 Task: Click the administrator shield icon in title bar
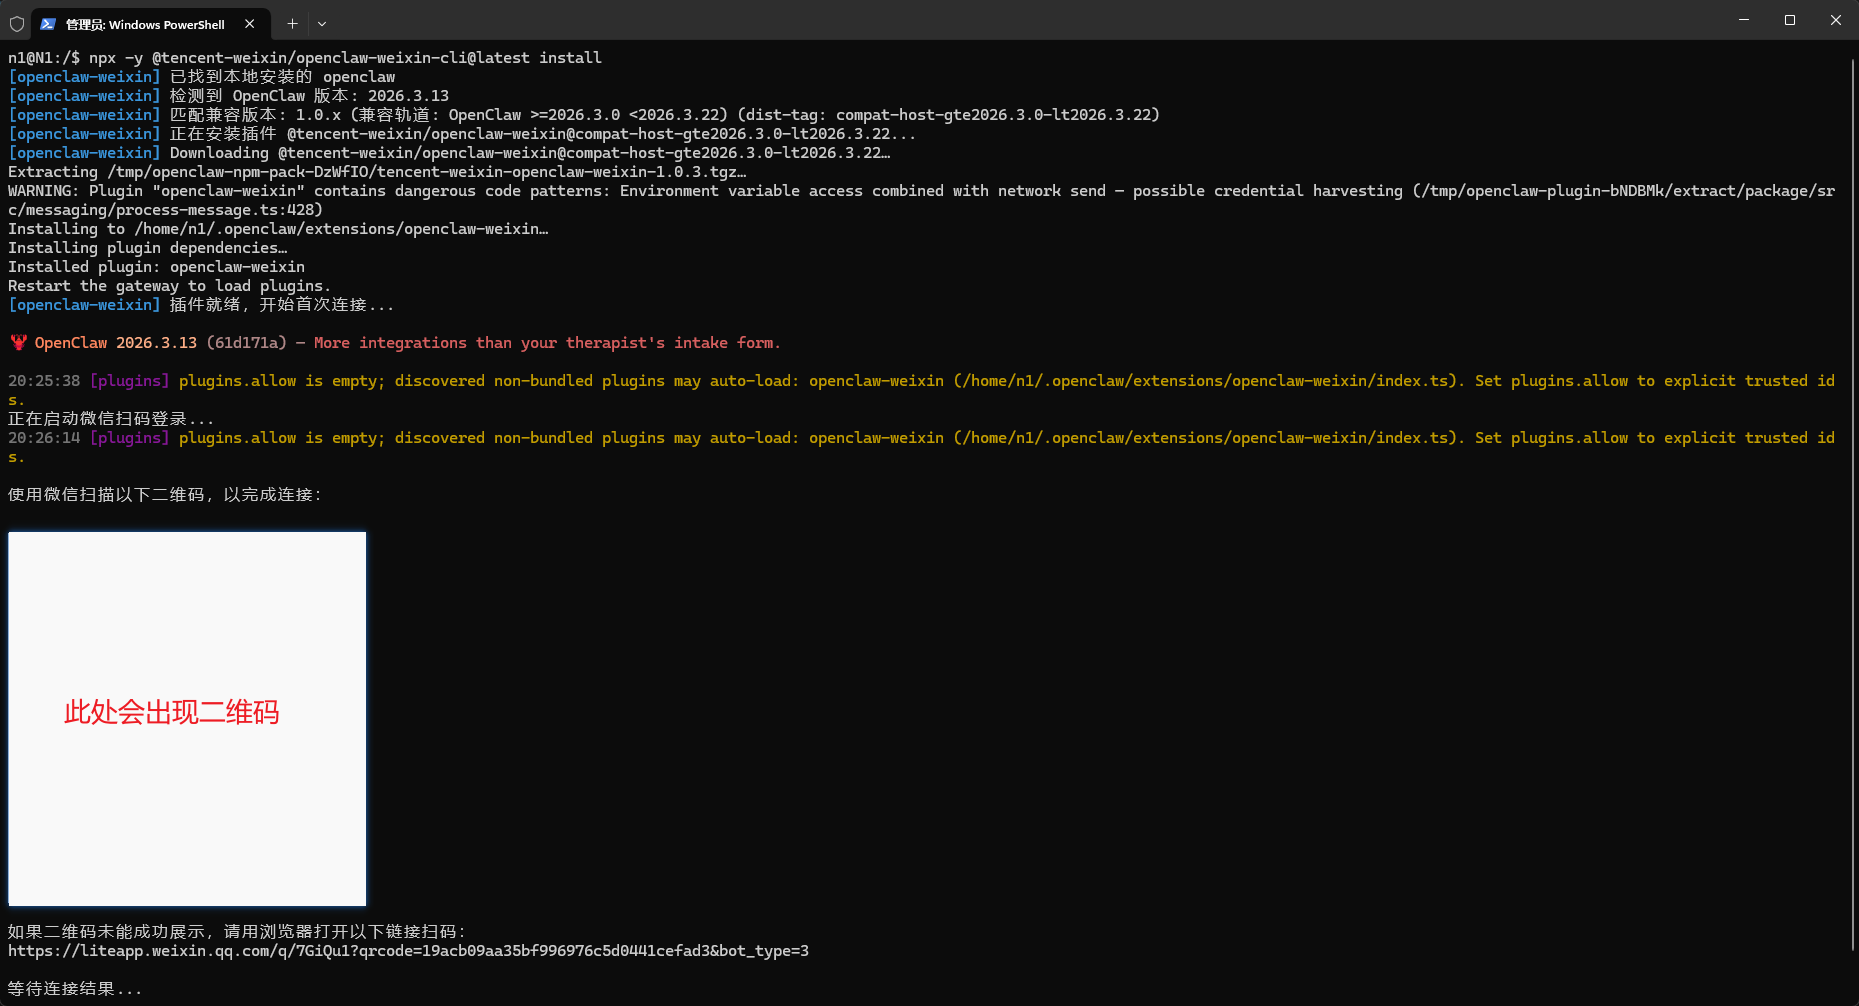click(17, 23)
